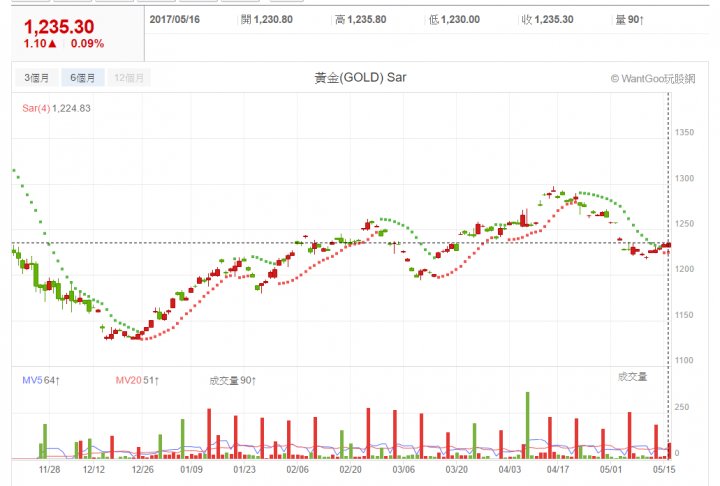The image size is (720, 486).
Task: Click the low price 低 1,230.00
Action: 454,19
